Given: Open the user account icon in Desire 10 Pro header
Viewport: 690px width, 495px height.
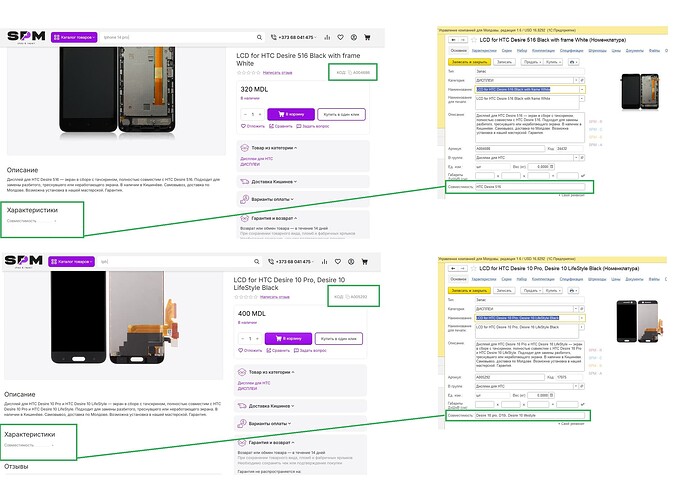Looking at the screenshot, I should 351,262.
